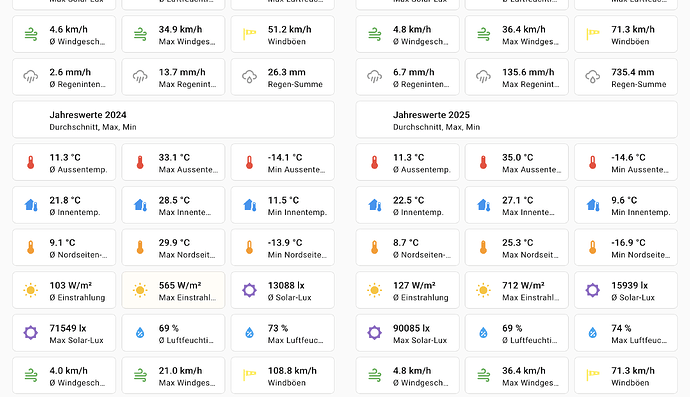Image resolution: width=690 pixels, height=397 pixels.
Task: Click the rain cloud icon beside 6.7 mm/h
Action: (374, 77)
